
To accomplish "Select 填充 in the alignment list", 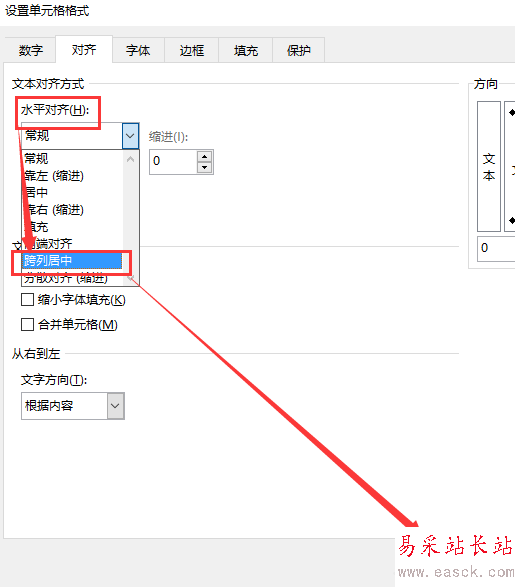I will coord(72,226).
